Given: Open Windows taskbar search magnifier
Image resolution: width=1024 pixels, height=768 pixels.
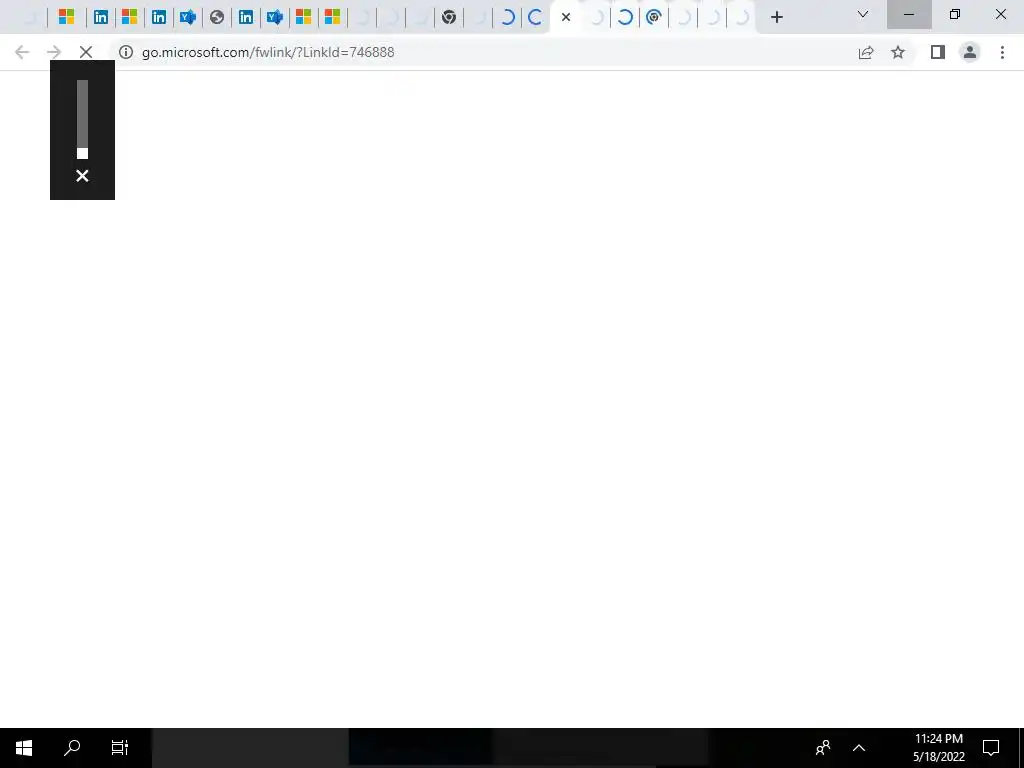Looking at the screenshot, I should [72, 748].
